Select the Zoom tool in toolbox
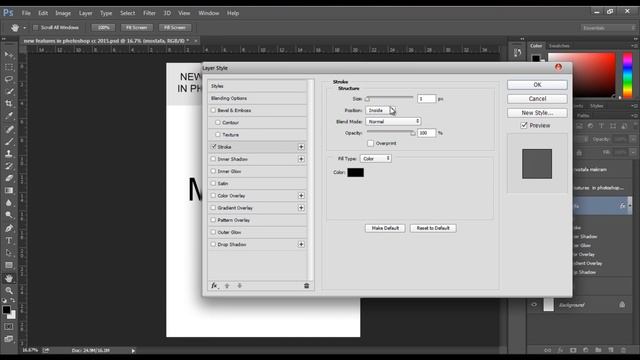The height and width of the screenshot is (360, 640). coord(9,291)
